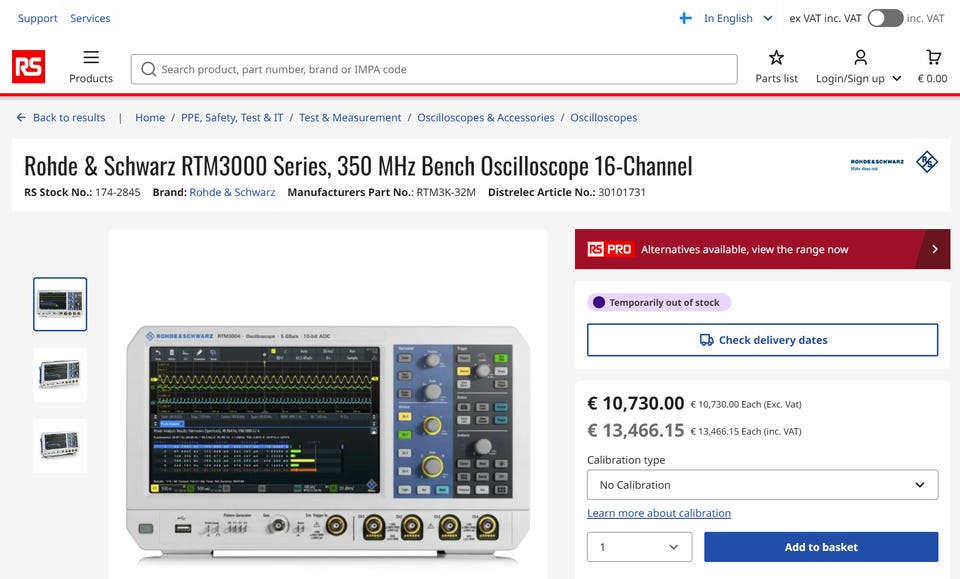Open Parts list star icon
Image resolution: width=960 pixels, height=579 pixels.
[776, 58]
